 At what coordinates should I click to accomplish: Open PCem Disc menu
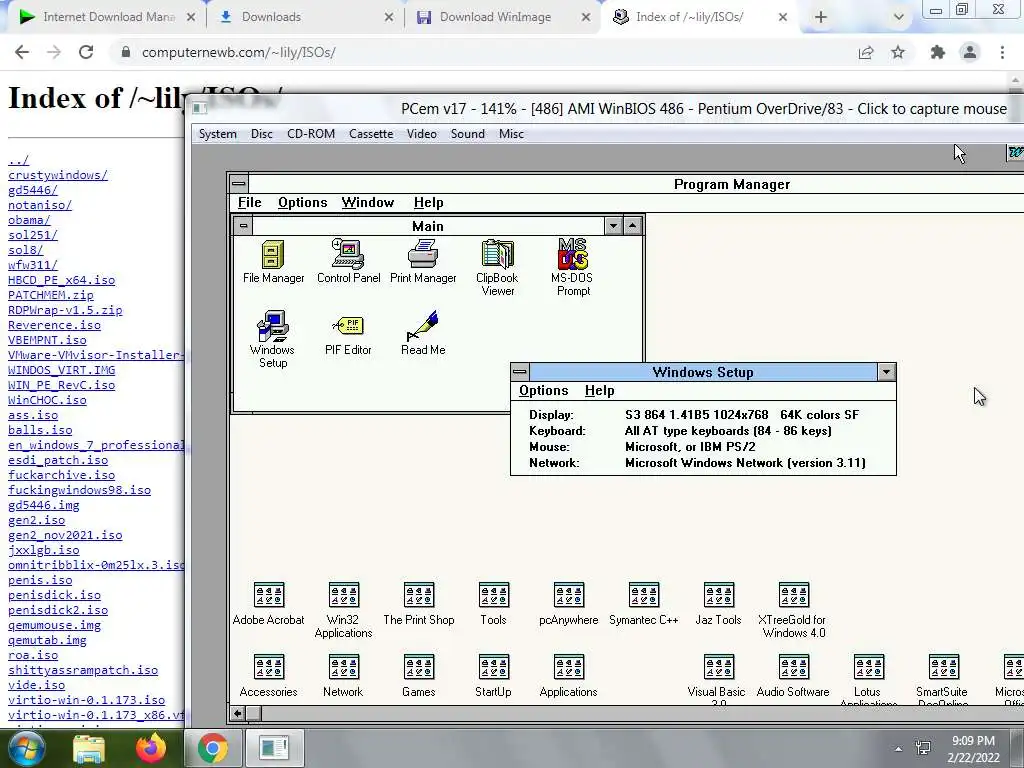coord(262,134)
